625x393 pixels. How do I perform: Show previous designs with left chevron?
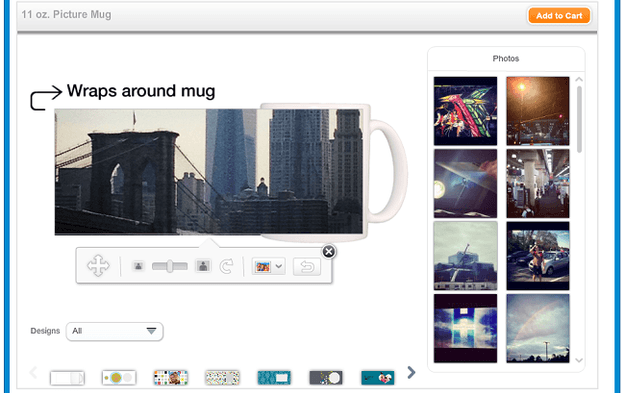coord(33,373)
